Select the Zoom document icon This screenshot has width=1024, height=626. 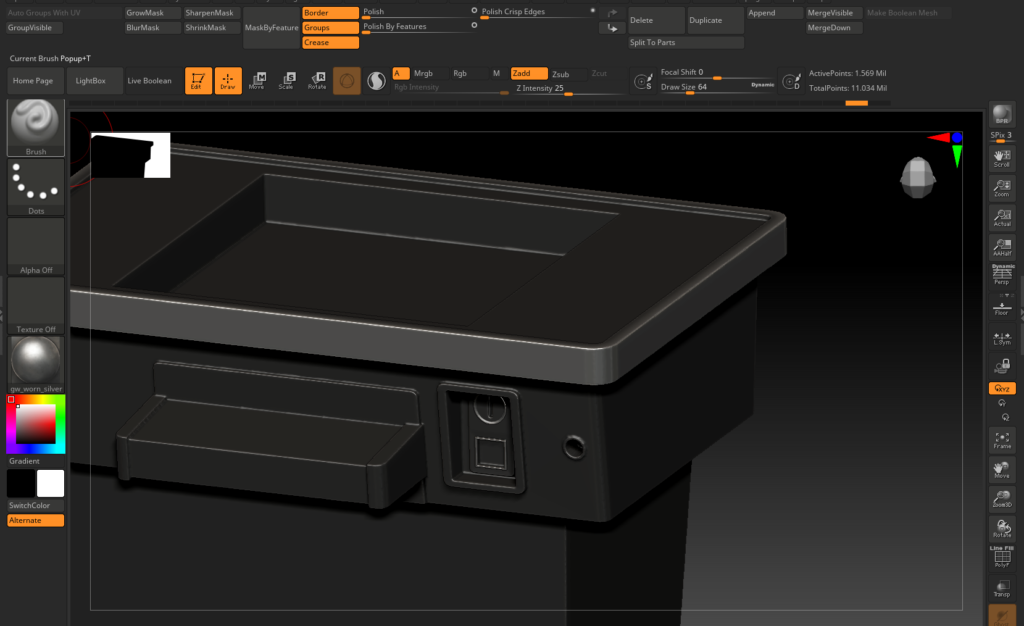[1002, 188]
